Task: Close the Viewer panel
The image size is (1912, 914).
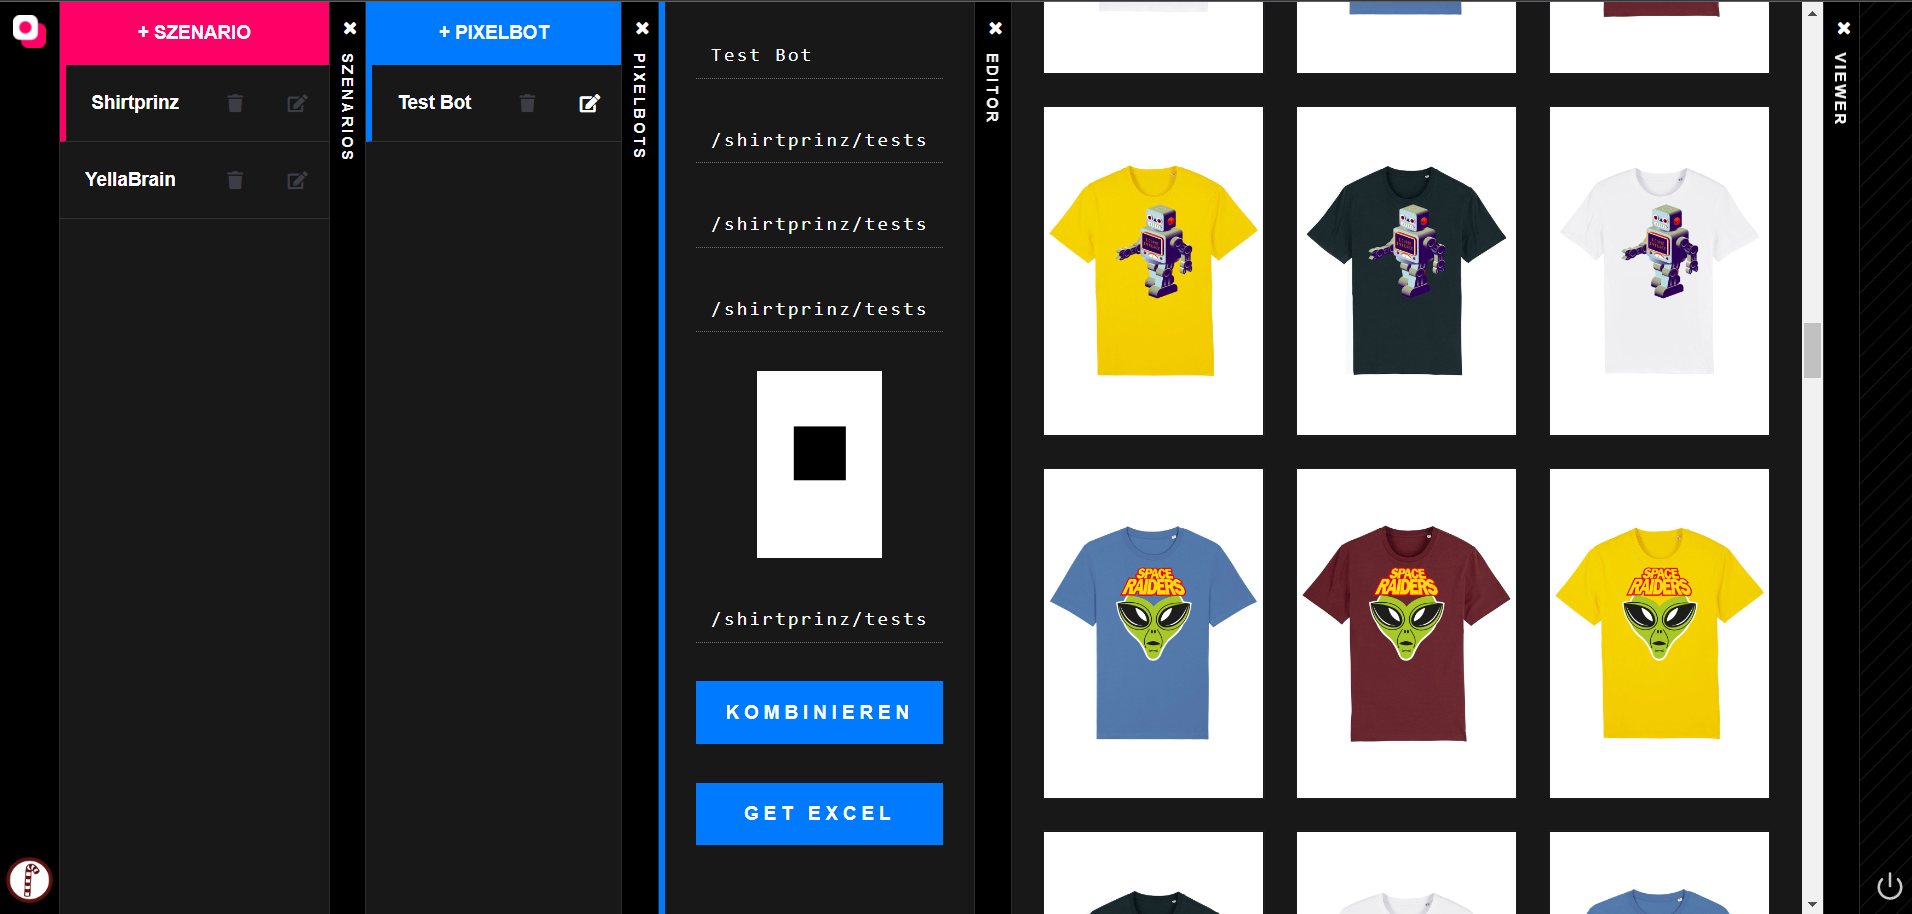Action: tap(1844, 28)
